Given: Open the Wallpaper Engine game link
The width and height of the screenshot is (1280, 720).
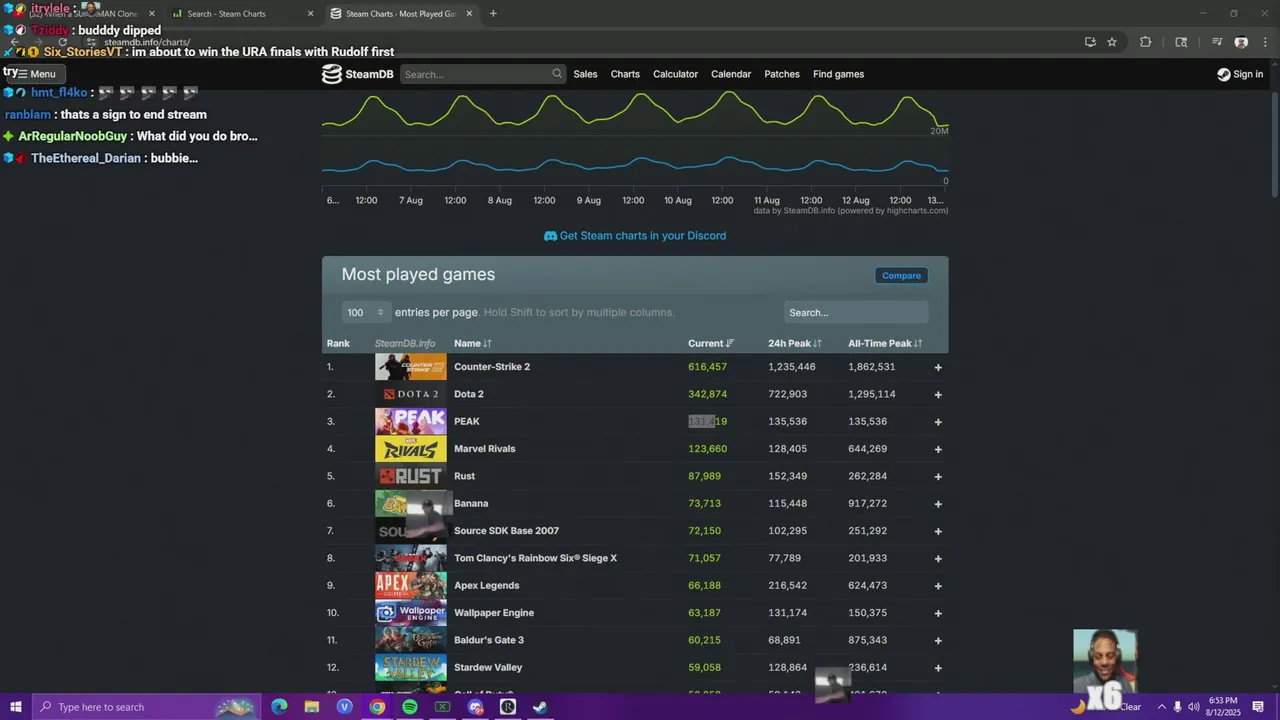Looking at the screenshot, I should click(x=494, y=613).
